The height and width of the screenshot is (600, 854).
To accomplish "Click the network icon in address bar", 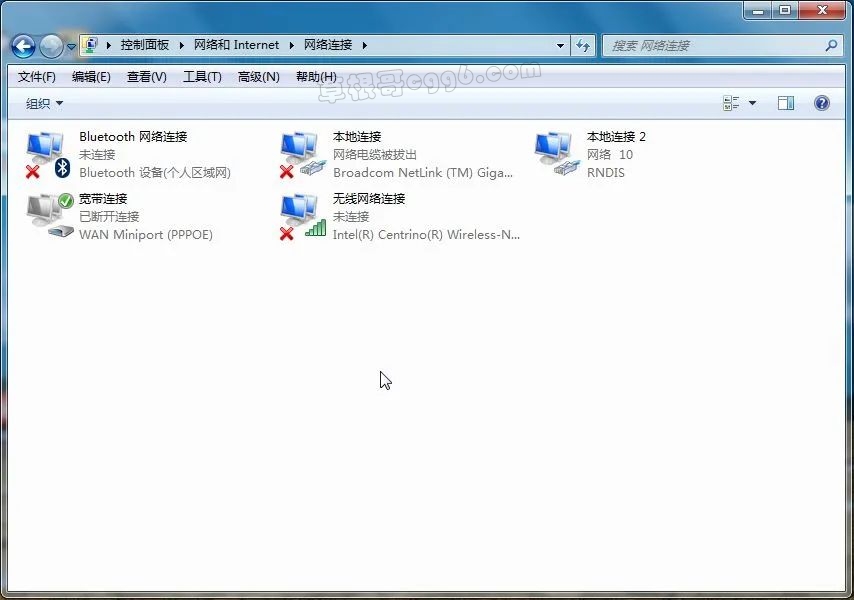I will tap(91, 45).
